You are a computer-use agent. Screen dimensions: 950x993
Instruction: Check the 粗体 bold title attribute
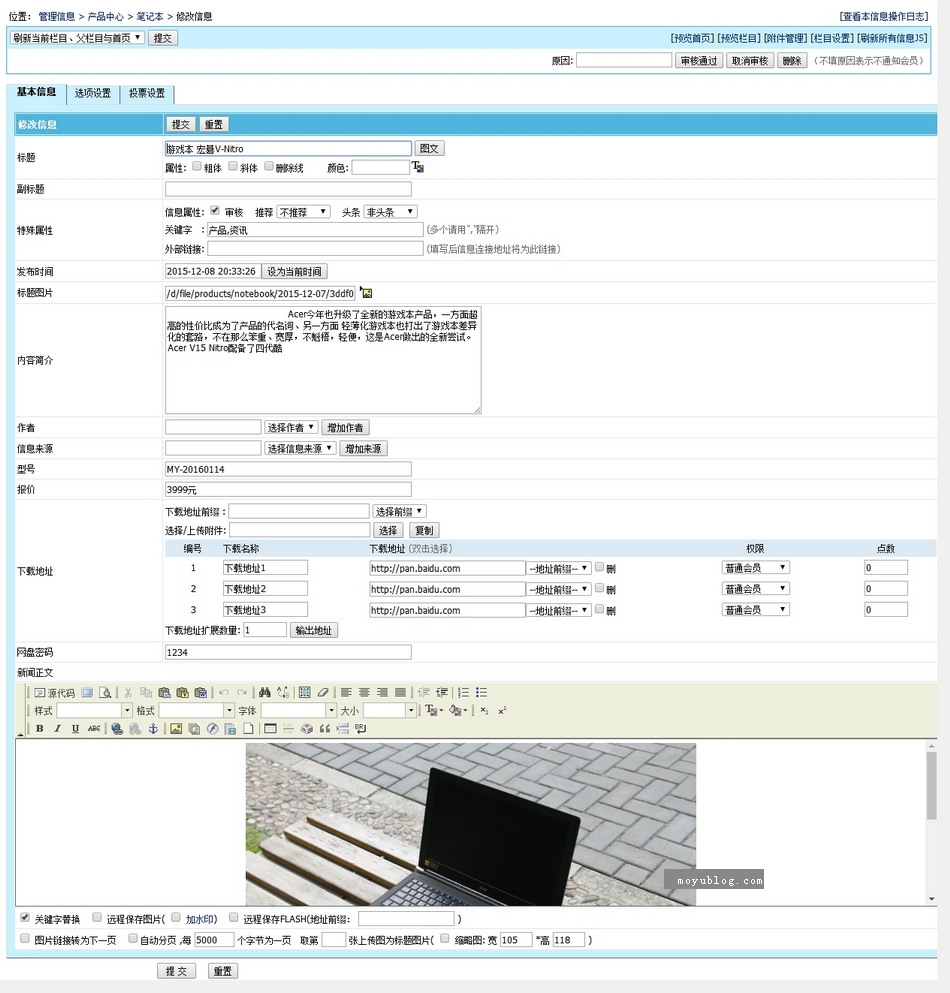click(197, 166)
